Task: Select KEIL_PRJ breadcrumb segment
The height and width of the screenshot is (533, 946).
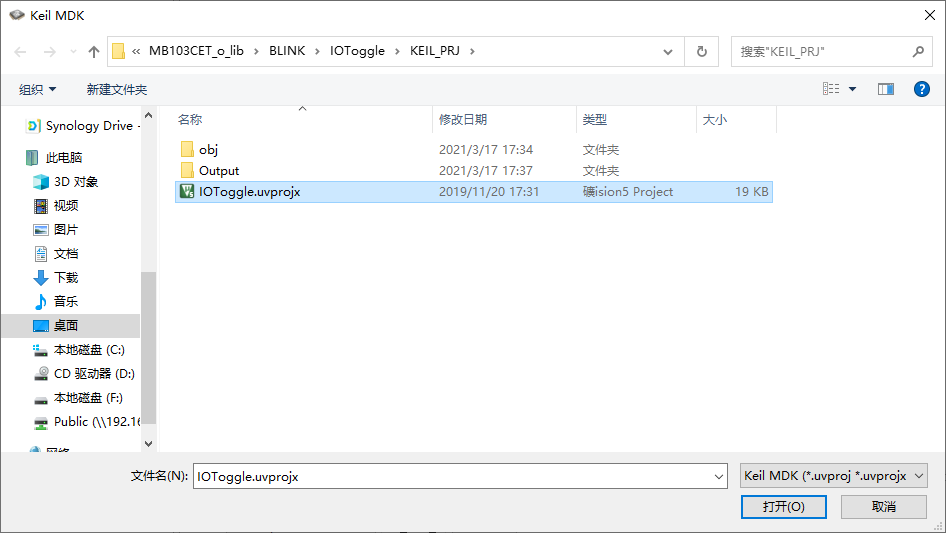Action: tap(434, 51)
